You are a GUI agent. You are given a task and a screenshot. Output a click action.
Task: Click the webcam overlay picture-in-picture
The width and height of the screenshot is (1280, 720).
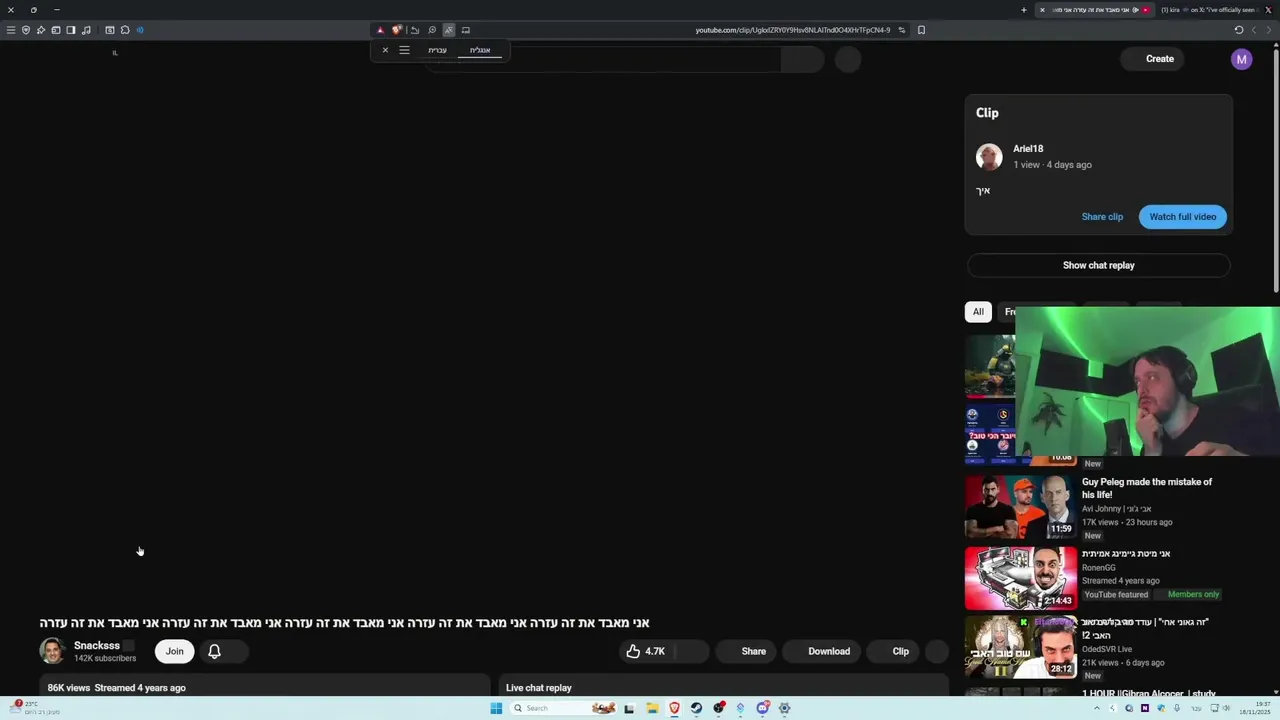pyautogui.click(x=1147, y=382)
